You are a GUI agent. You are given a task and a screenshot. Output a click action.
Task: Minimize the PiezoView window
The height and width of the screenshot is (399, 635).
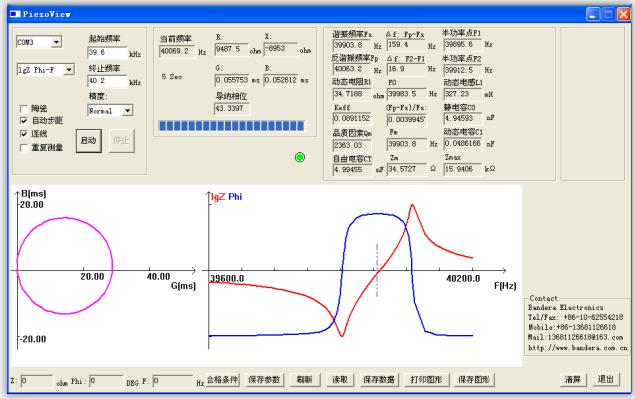tap(593, 14)
